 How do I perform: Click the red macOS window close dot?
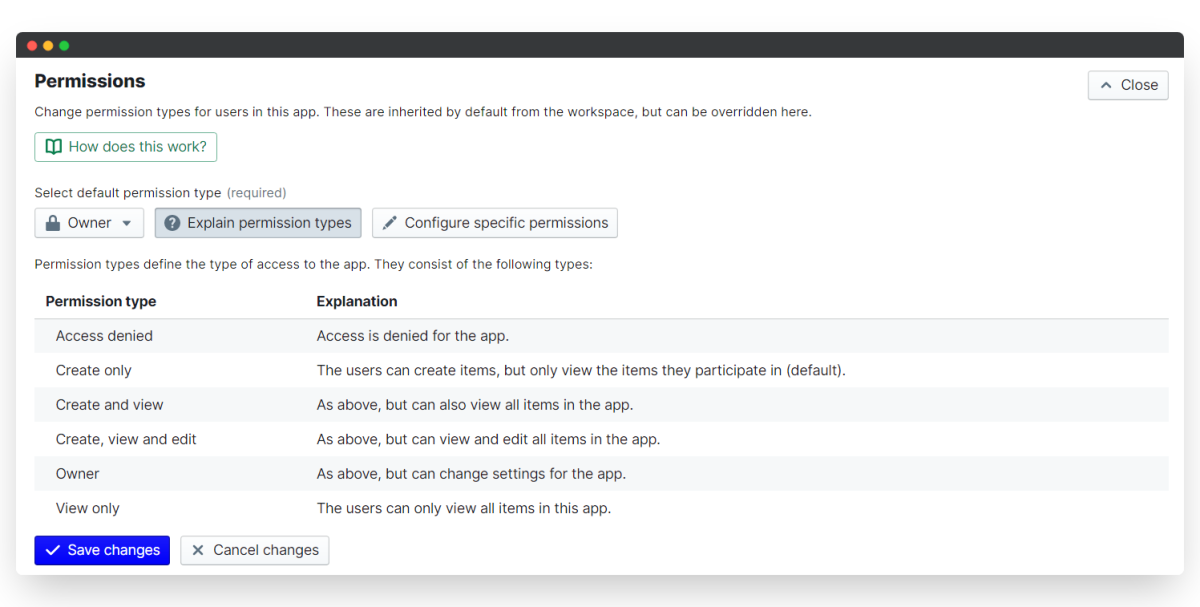32,46
